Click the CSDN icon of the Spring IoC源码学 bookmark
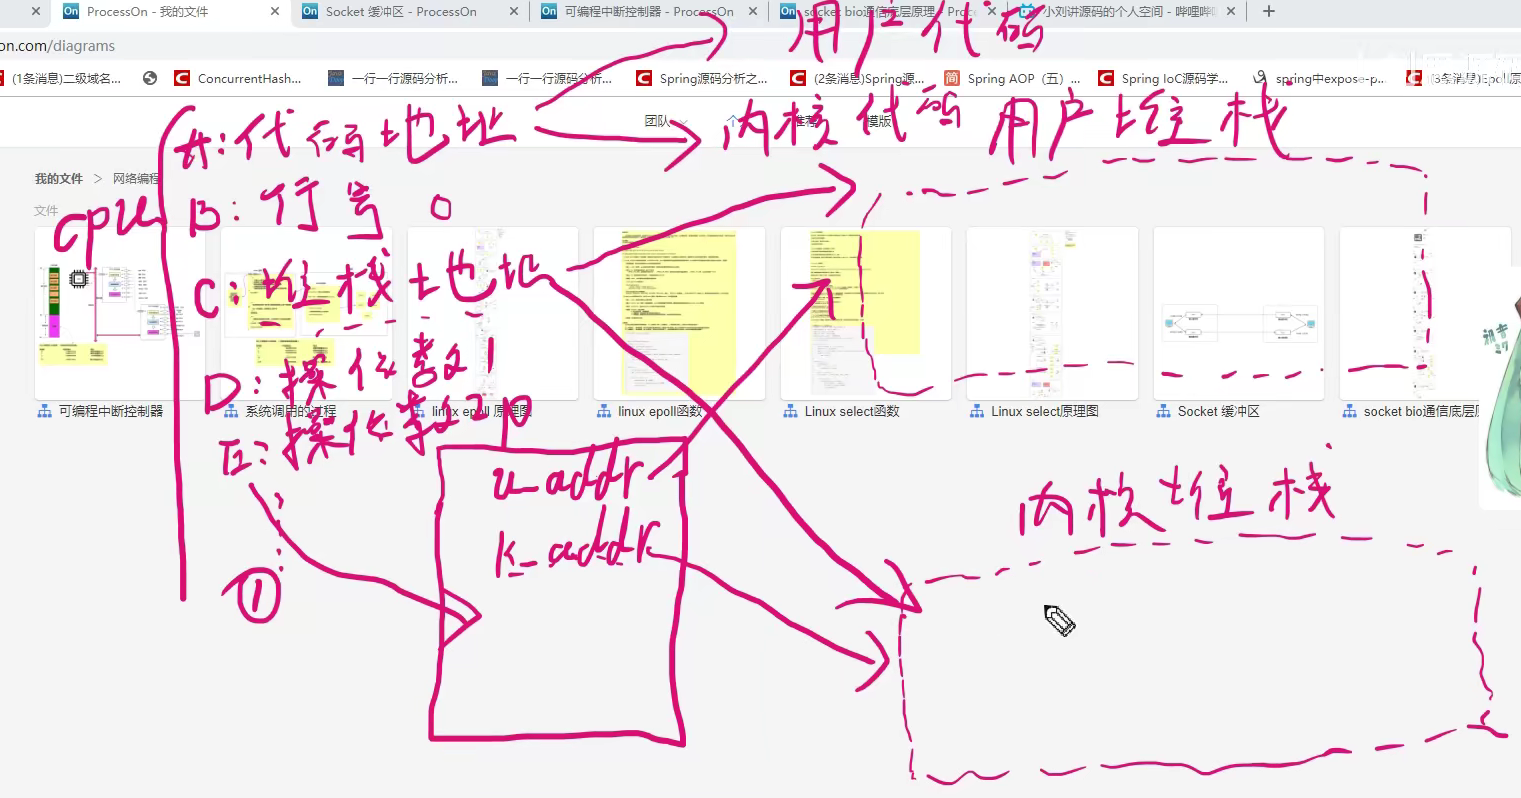This screenshot has width=1521, height=798. point(1106,77)
